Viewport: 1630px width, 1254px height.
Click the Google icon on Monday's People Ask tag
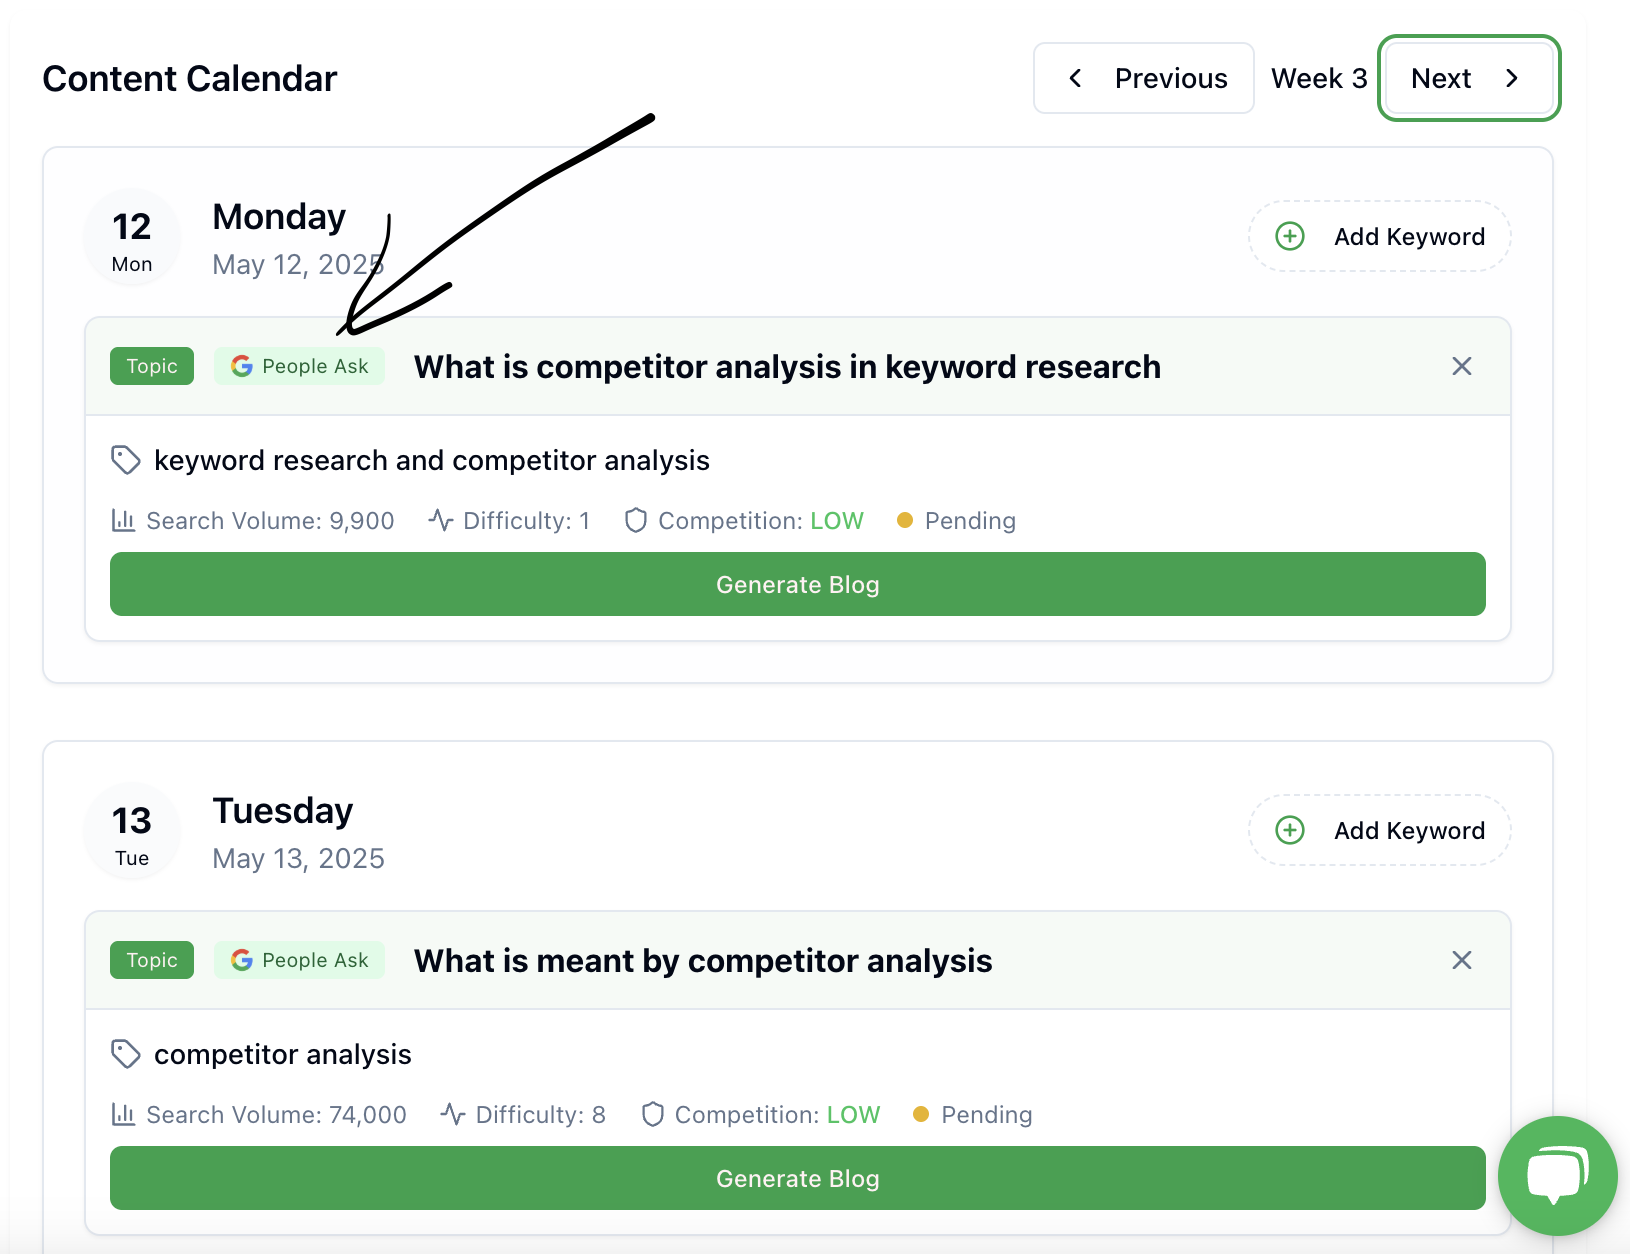click(241, 366)
